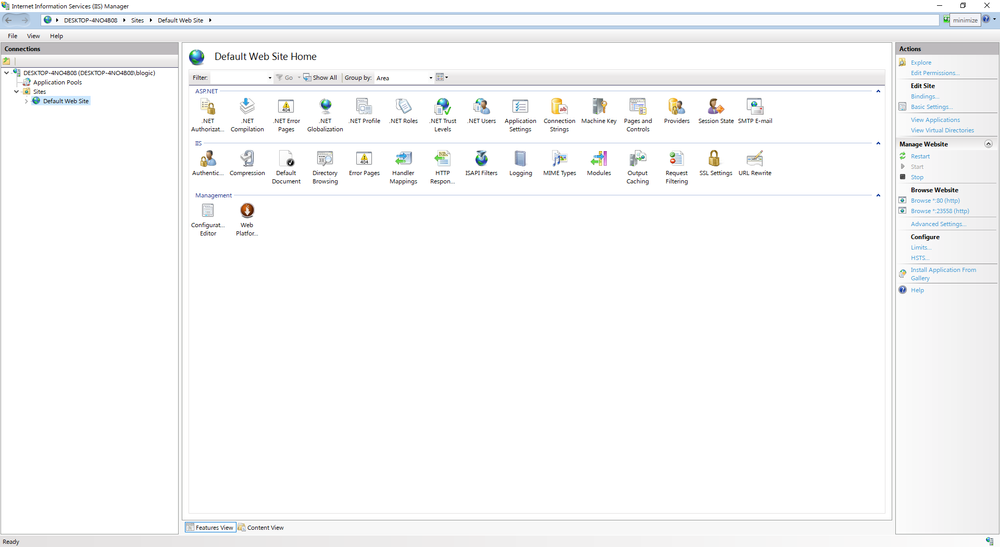Open SSL Settings feature
This screenshot has height=547, width=1000.
pos(716,163)
